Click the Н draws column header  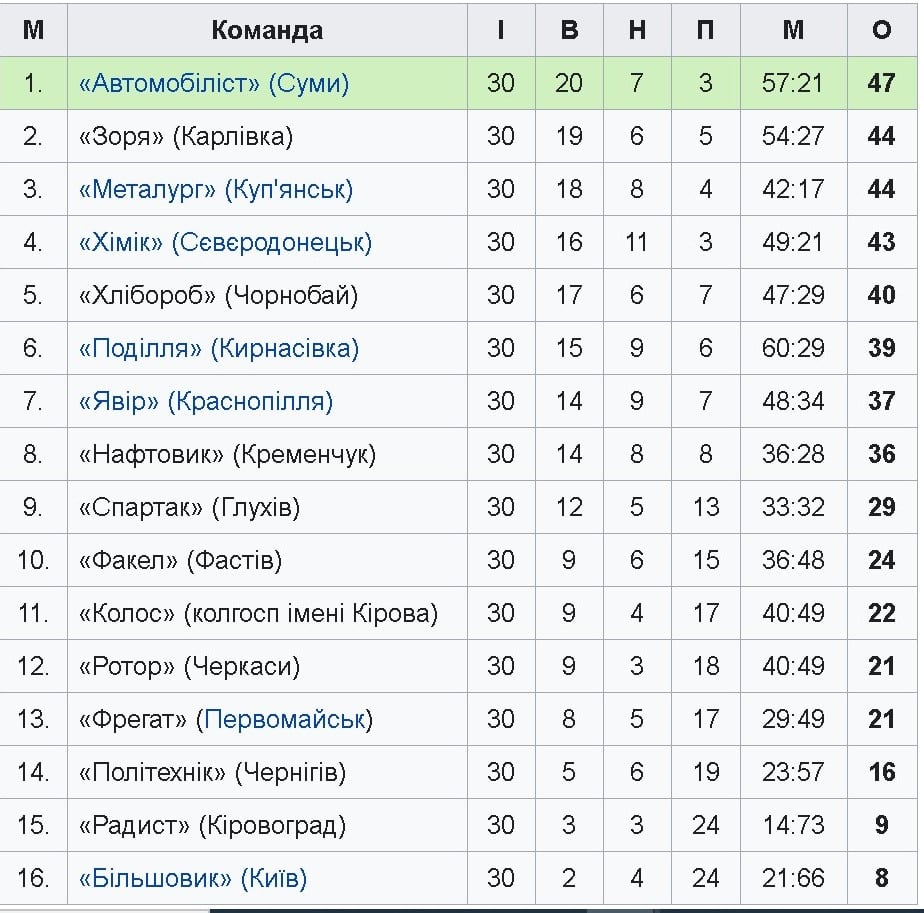(x=637, y=30)
